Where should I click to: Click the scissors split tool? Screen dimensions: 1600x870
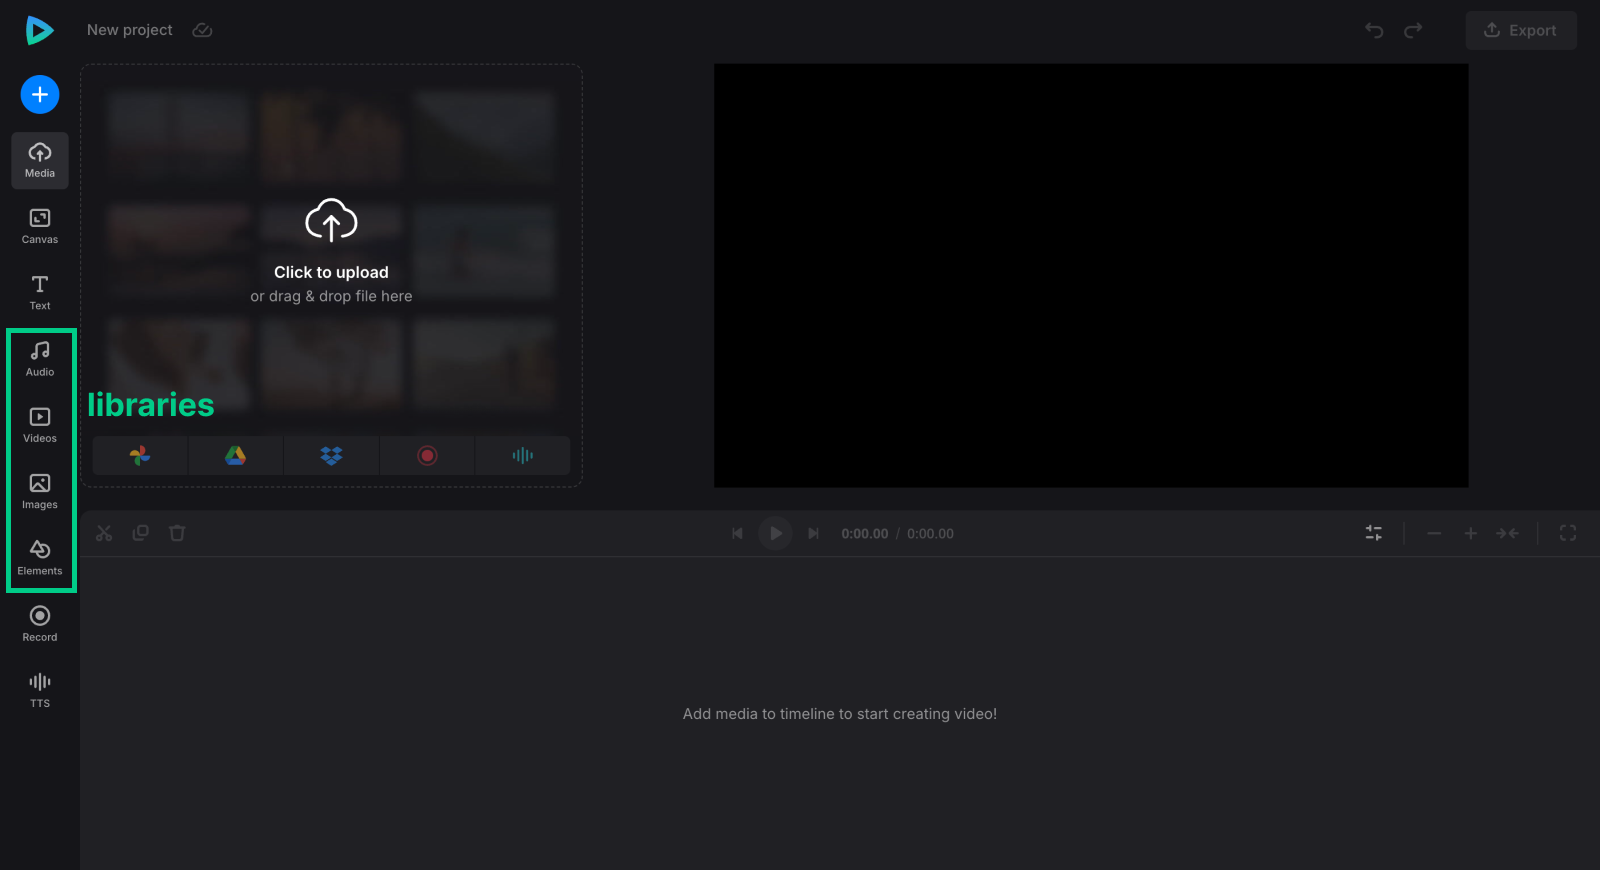pyautogui.click(x=104, y=533)
